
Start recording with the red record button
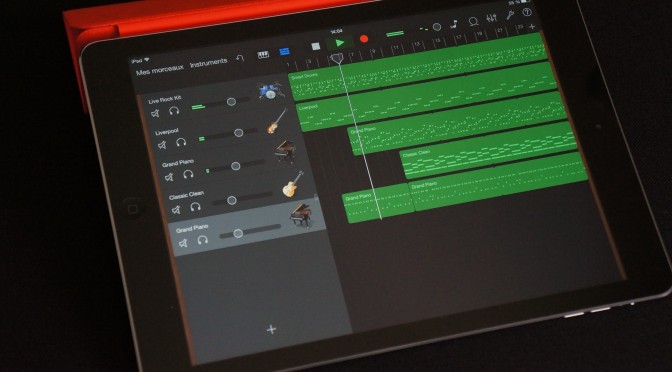pos(364,39)
